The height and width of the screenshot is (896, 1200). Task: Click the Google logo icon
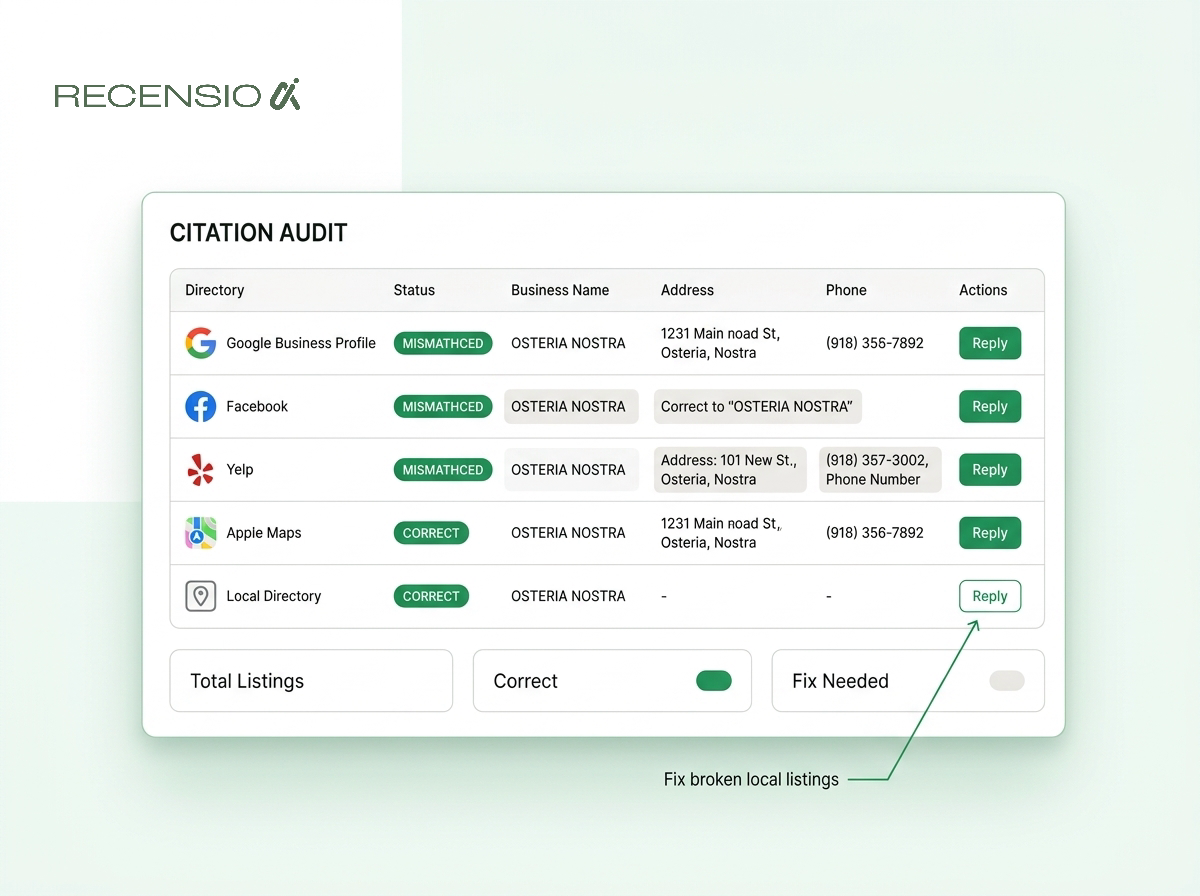(x=201, y=343)
